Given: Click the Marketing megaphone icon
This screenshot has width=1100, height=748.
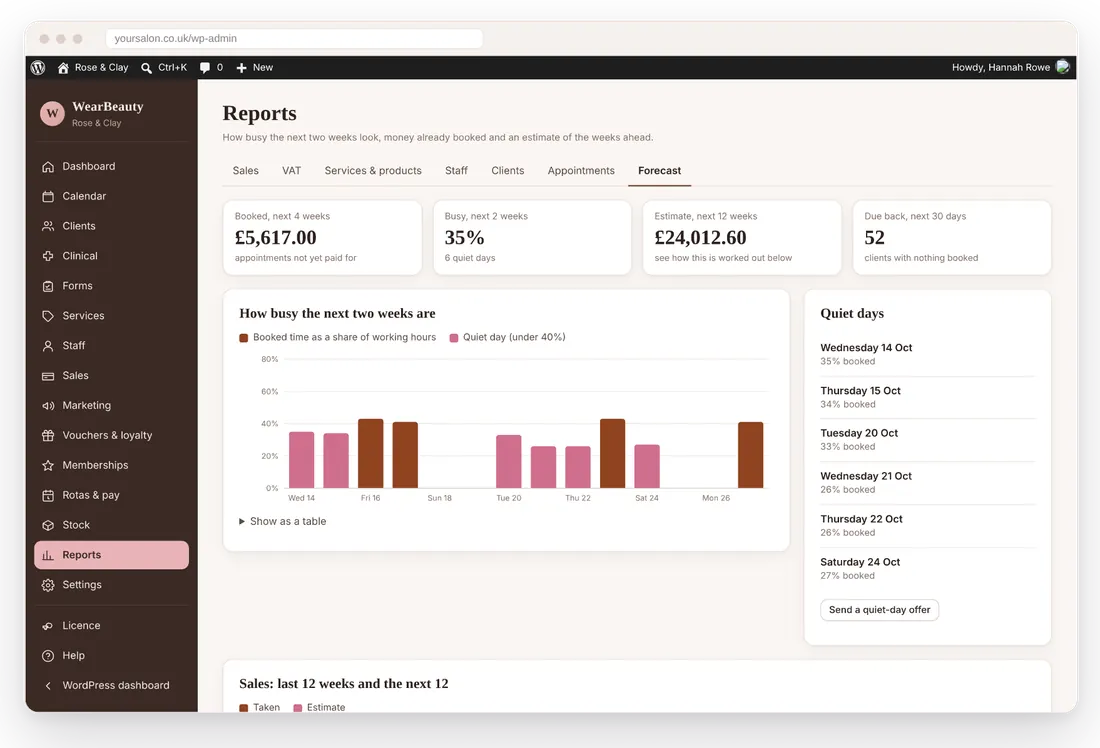Looking at the screenshot, I should coord(48,406).
